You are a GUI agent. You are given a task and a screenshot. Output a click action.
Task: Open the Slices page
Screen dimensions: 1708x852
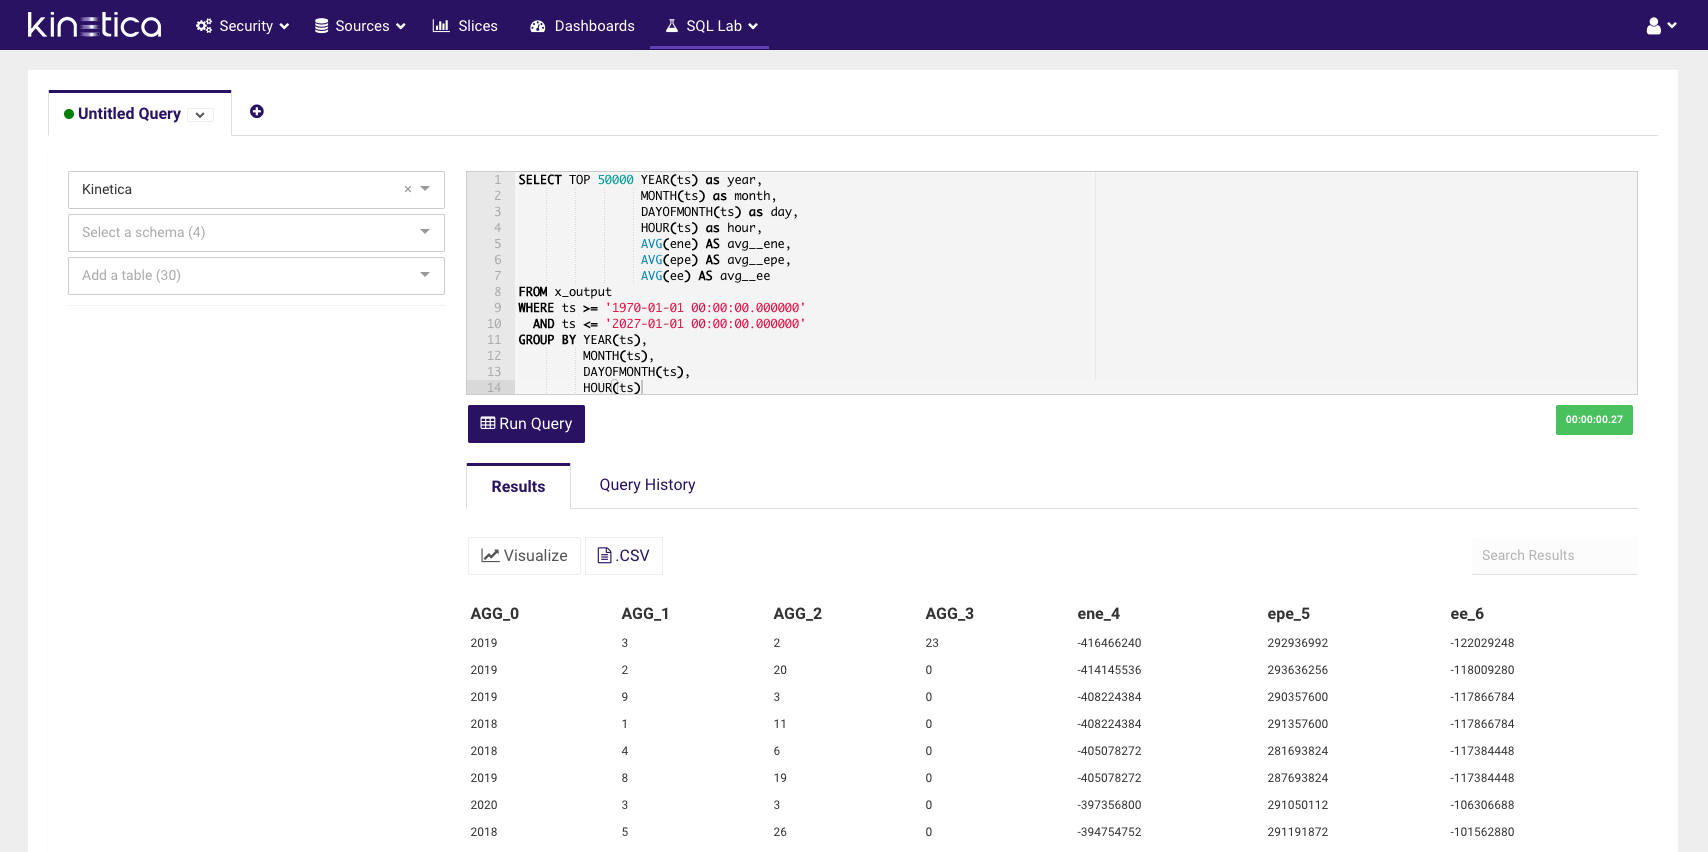click(465, 26)
